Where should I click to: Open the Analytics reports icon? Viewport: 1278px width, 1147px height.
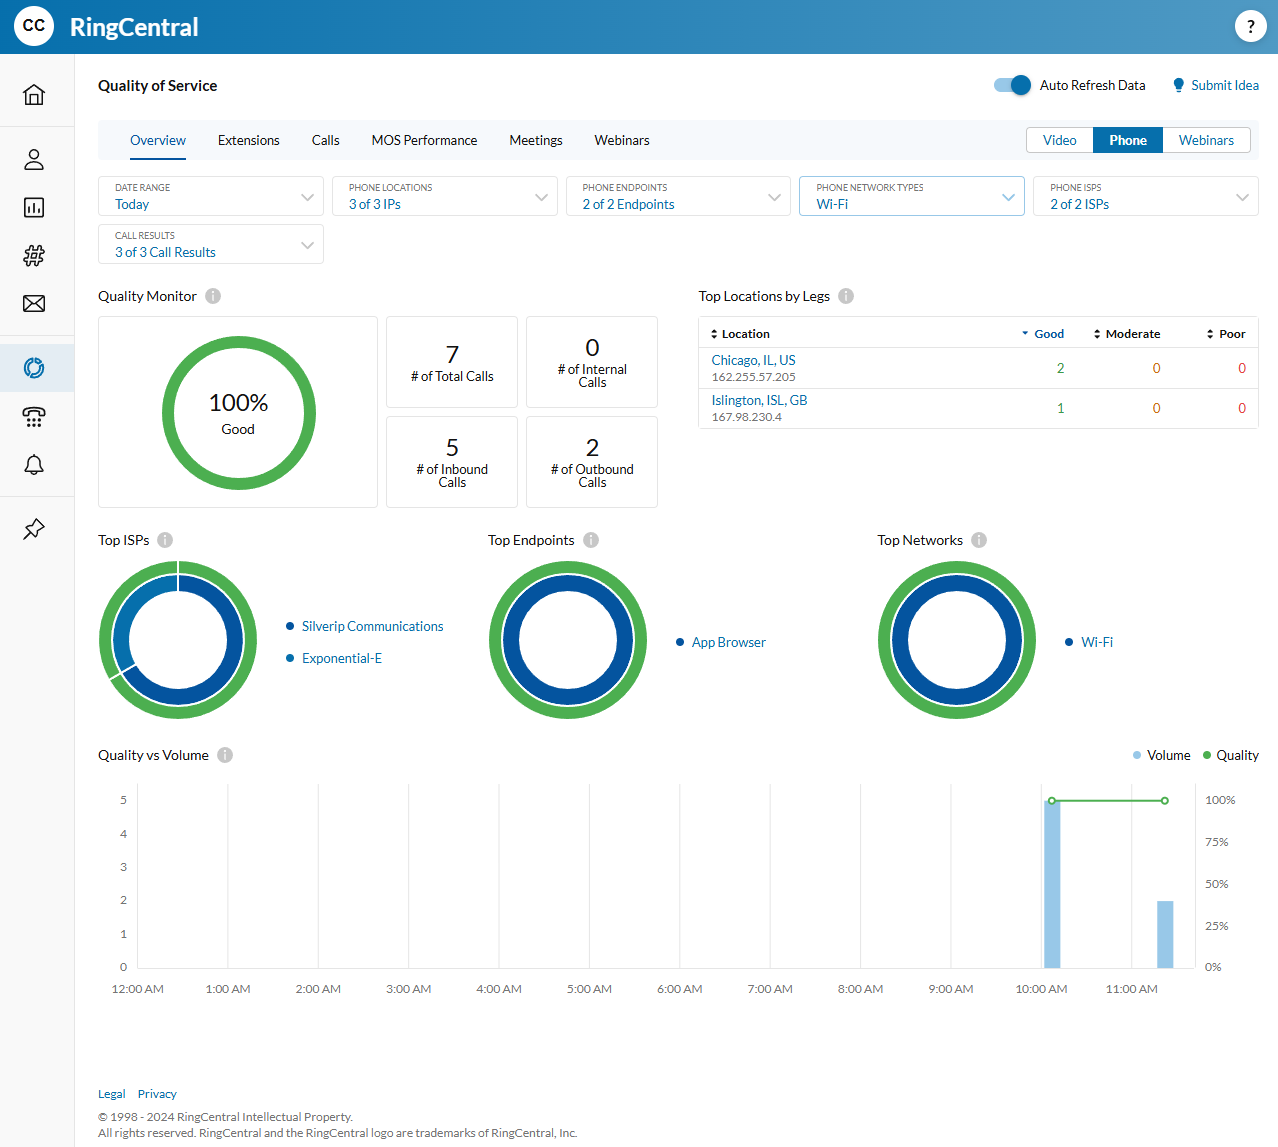33,207
